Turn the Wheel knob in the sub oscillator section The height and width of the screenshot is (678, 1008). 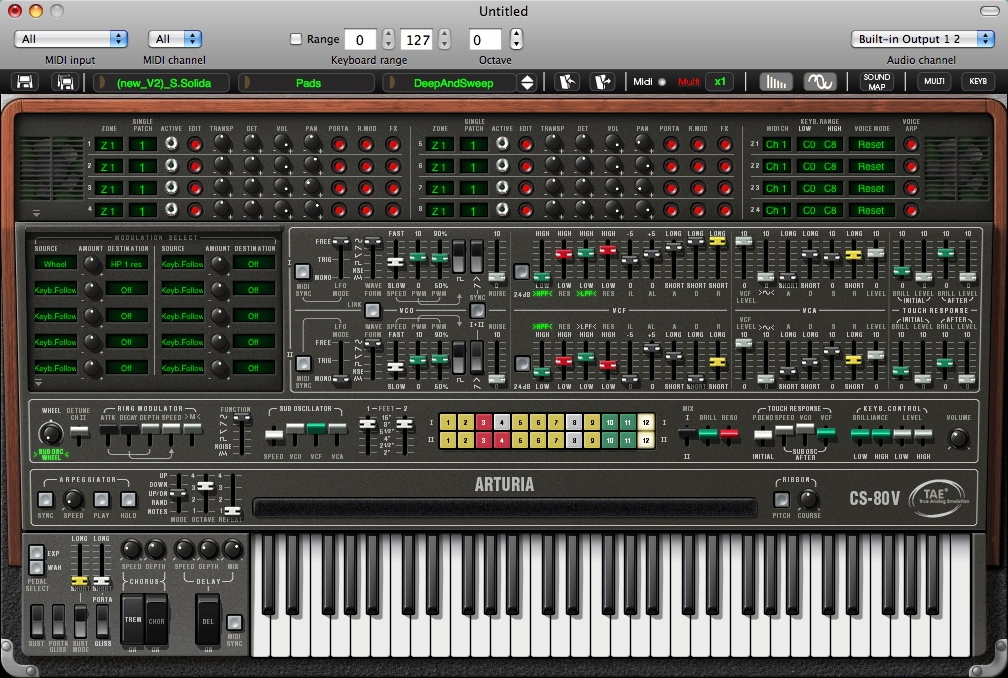(51, 434)
